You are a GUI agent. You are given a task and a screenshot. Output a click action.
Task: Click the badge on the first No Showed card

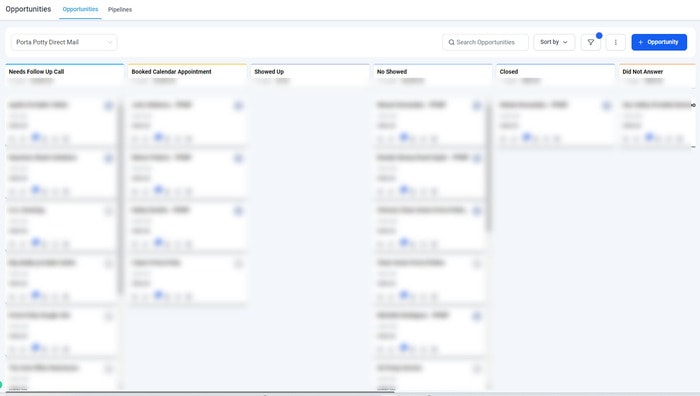(x=477, y=106)
